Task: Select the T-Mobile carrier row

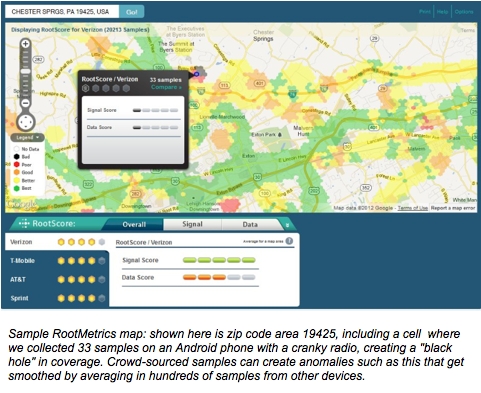Action: click(x=57, y=261)
